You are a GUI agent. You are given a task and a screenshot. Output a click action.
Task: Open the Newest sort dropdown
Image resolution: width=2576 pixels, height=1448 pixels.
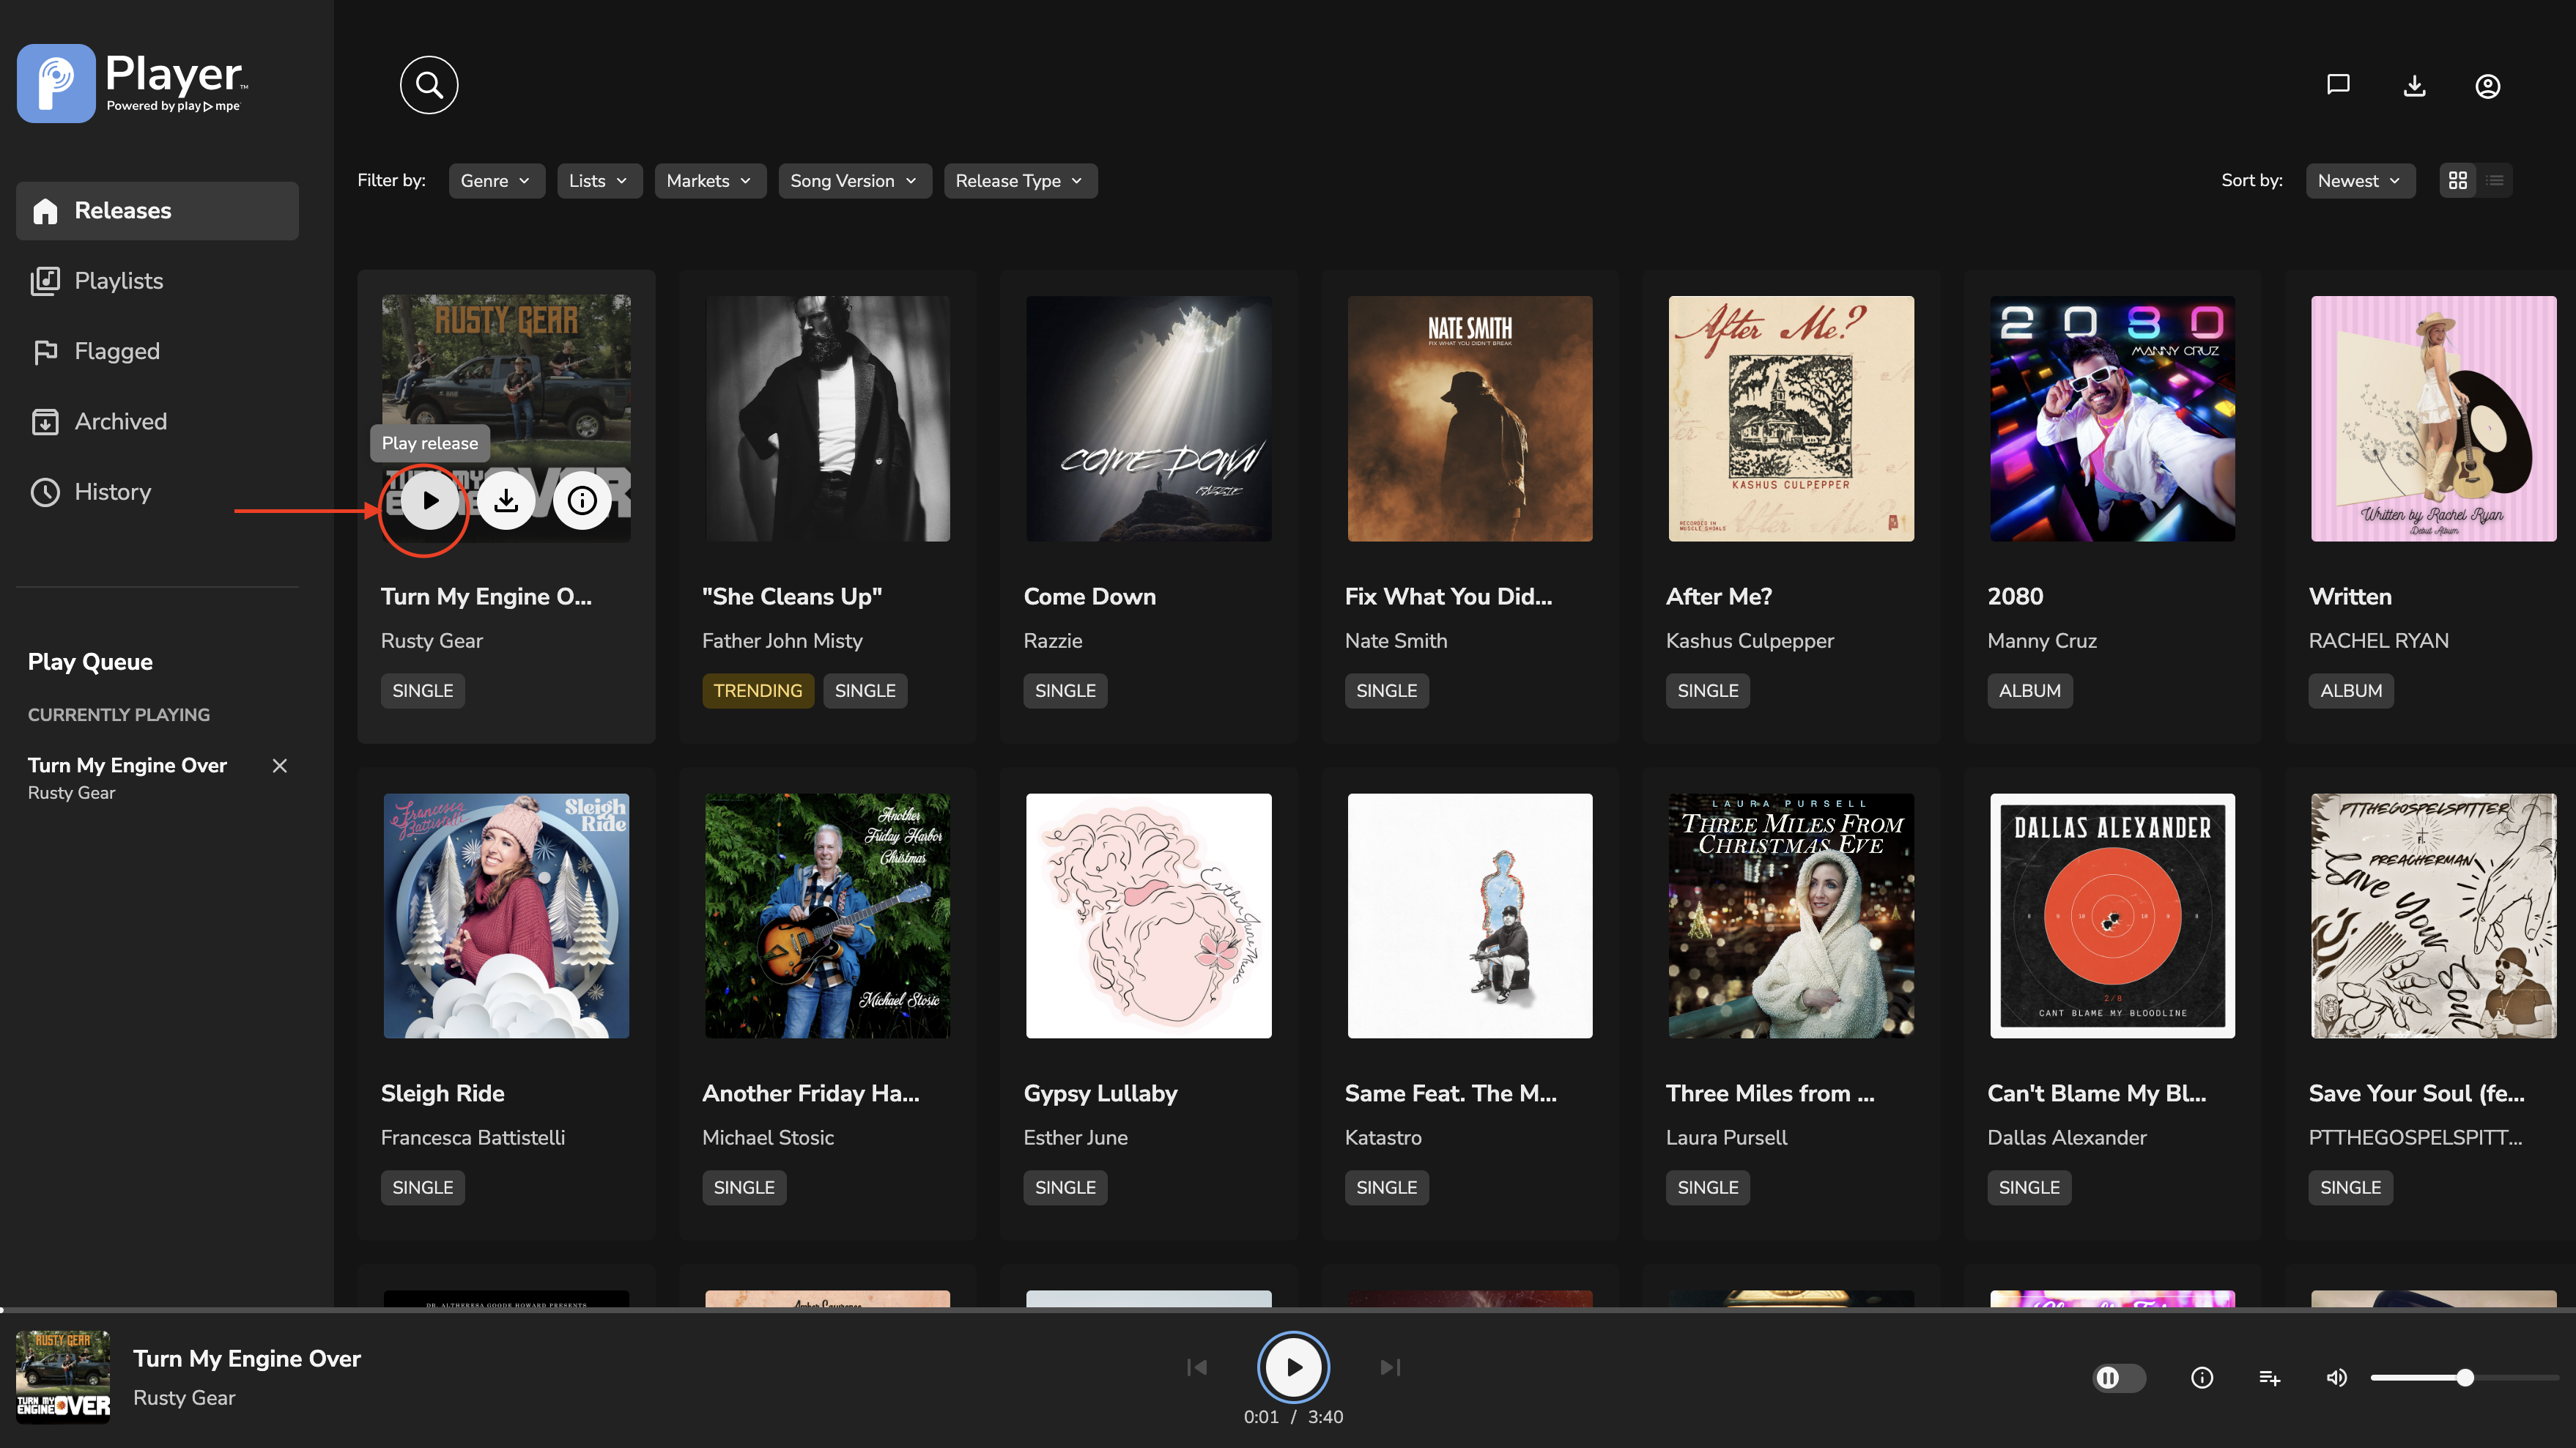click(x=2360, y=181)
